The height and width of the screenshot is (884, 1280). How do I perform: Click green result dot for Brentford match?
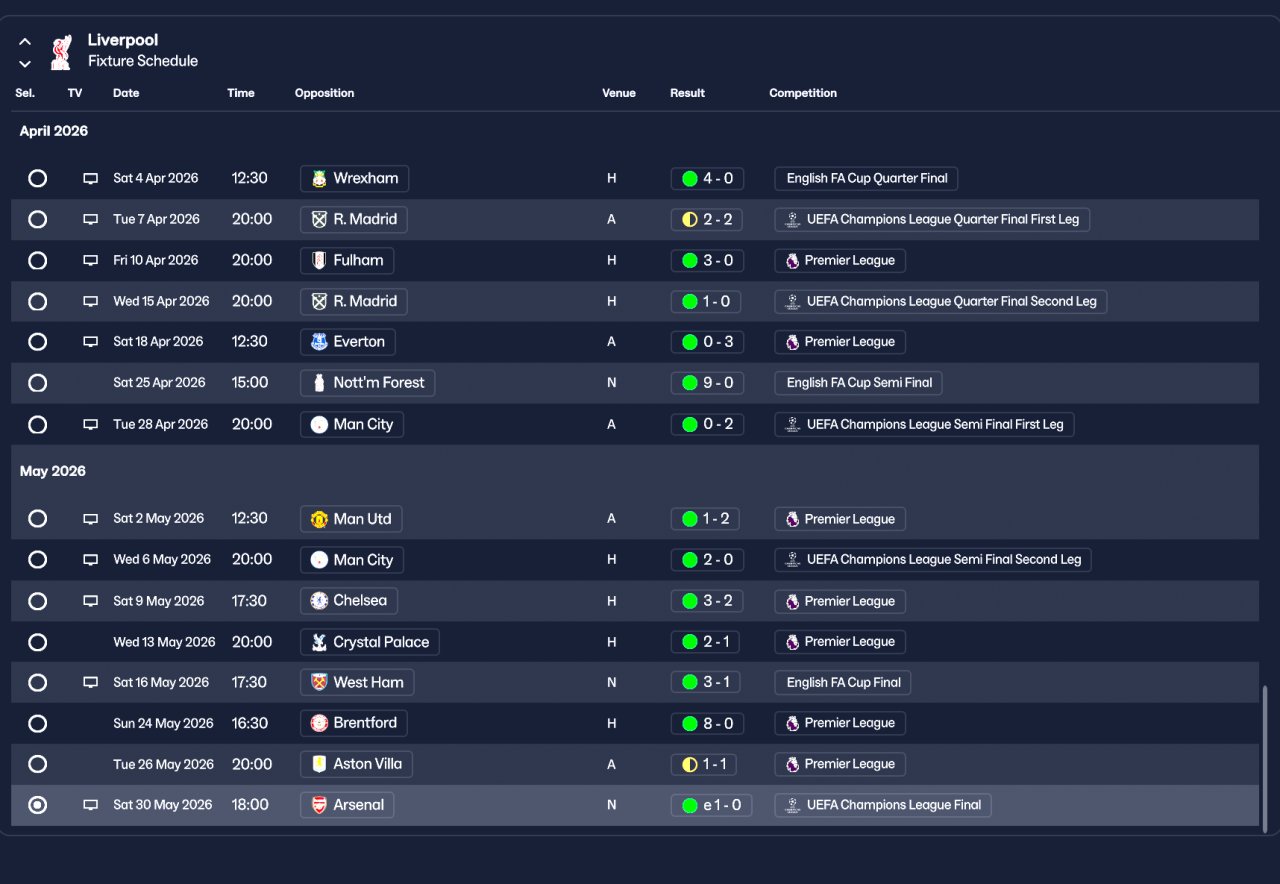689,723
